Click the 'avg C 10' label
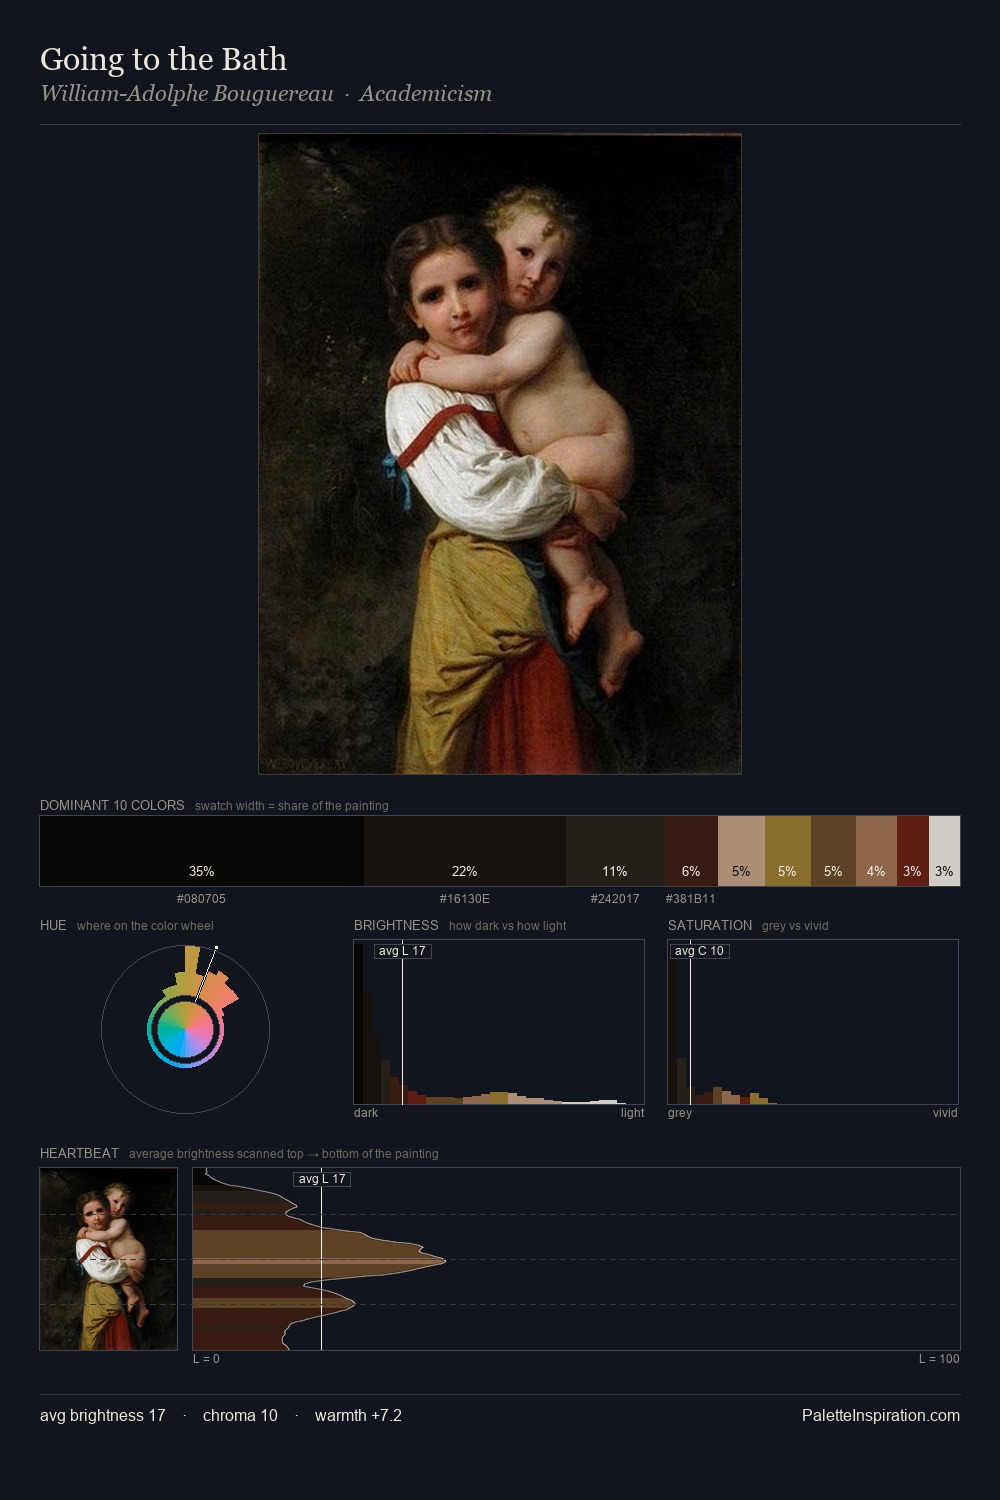 [699, 951]
